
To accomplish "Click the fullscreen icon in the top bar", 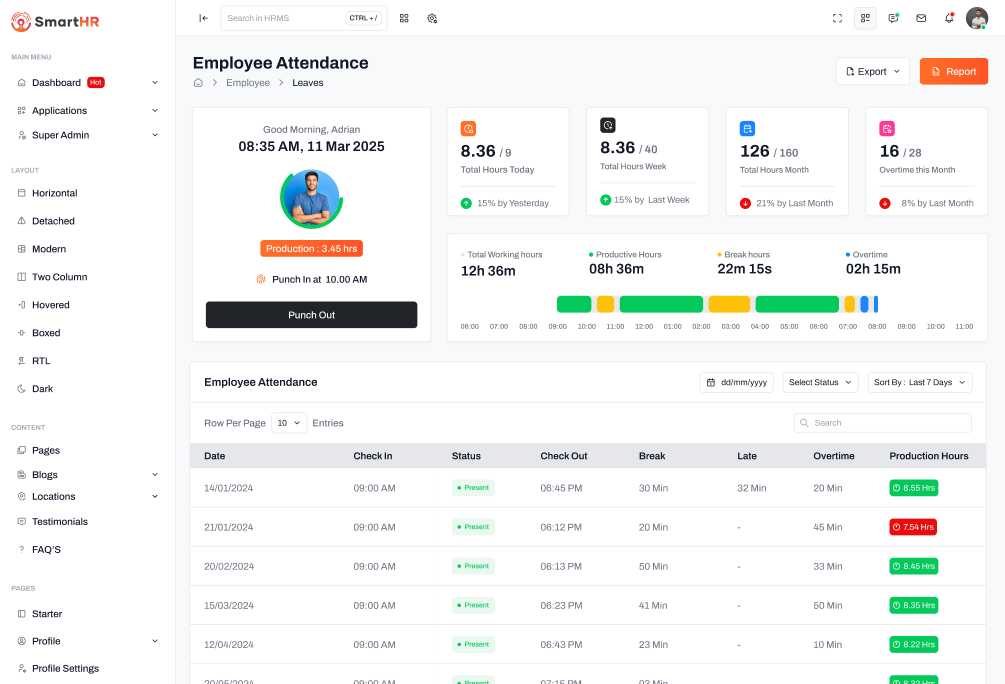I will pyautogui.click(x=837, y=18).
